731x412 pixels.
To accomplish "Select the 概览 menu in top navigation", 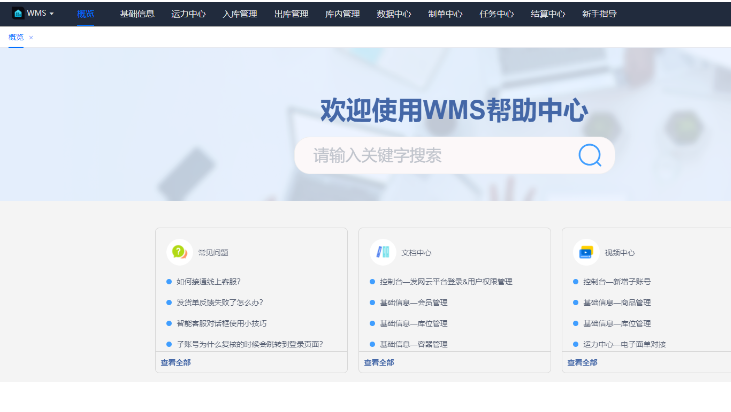I will pos(85,14).
